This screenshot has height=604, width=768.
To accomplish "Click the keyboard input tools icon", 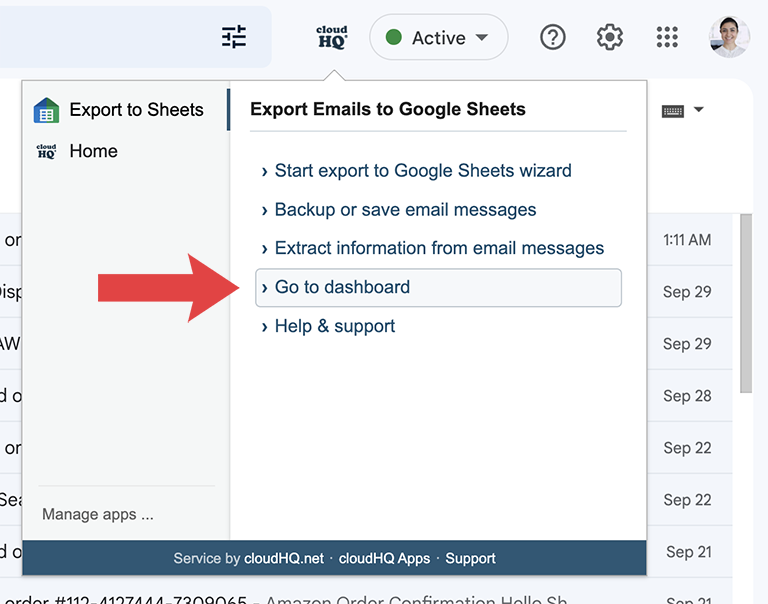I will pyautogui.click(x=672, y=111).
